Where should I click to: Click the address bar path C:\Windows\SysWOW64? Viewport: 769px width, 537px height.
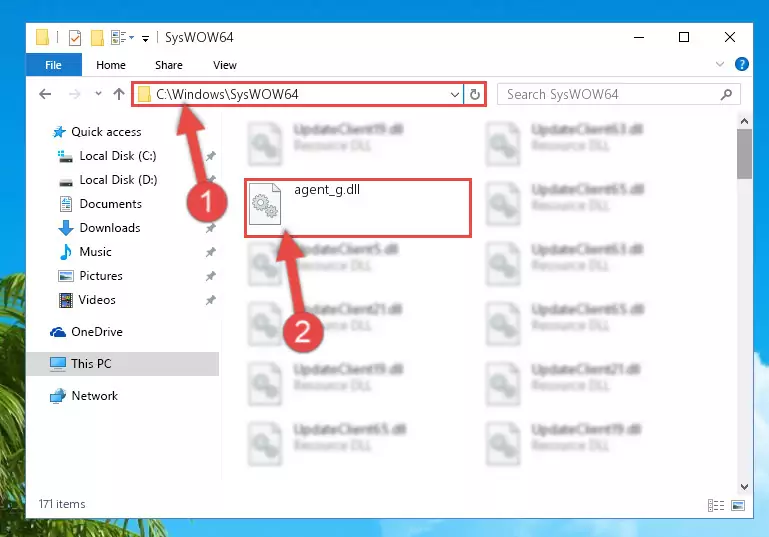[x=227, y=94]
